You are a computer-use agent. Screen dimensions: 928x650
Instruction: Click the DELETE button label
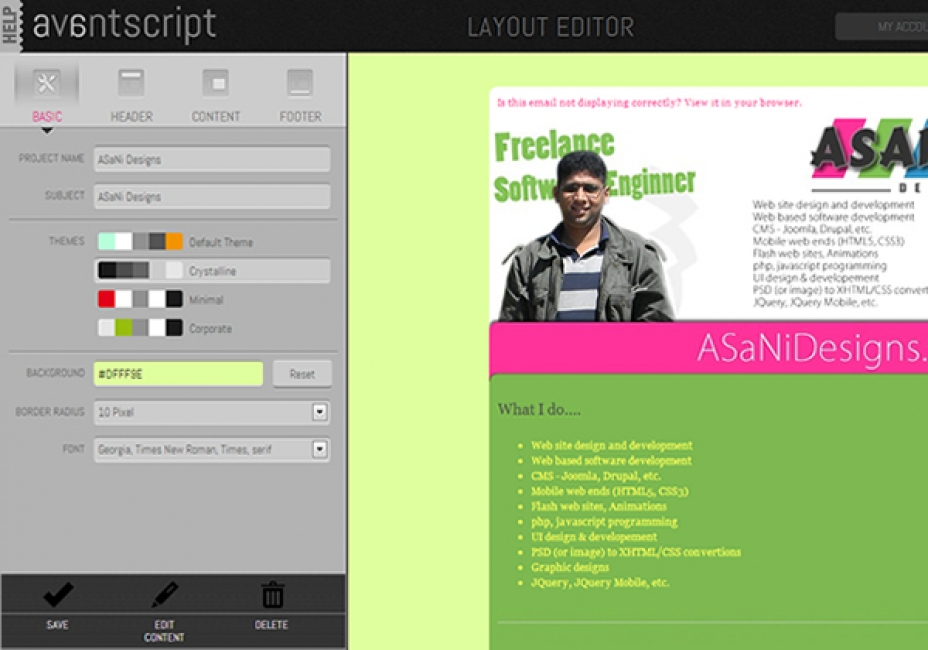(272, 625)
